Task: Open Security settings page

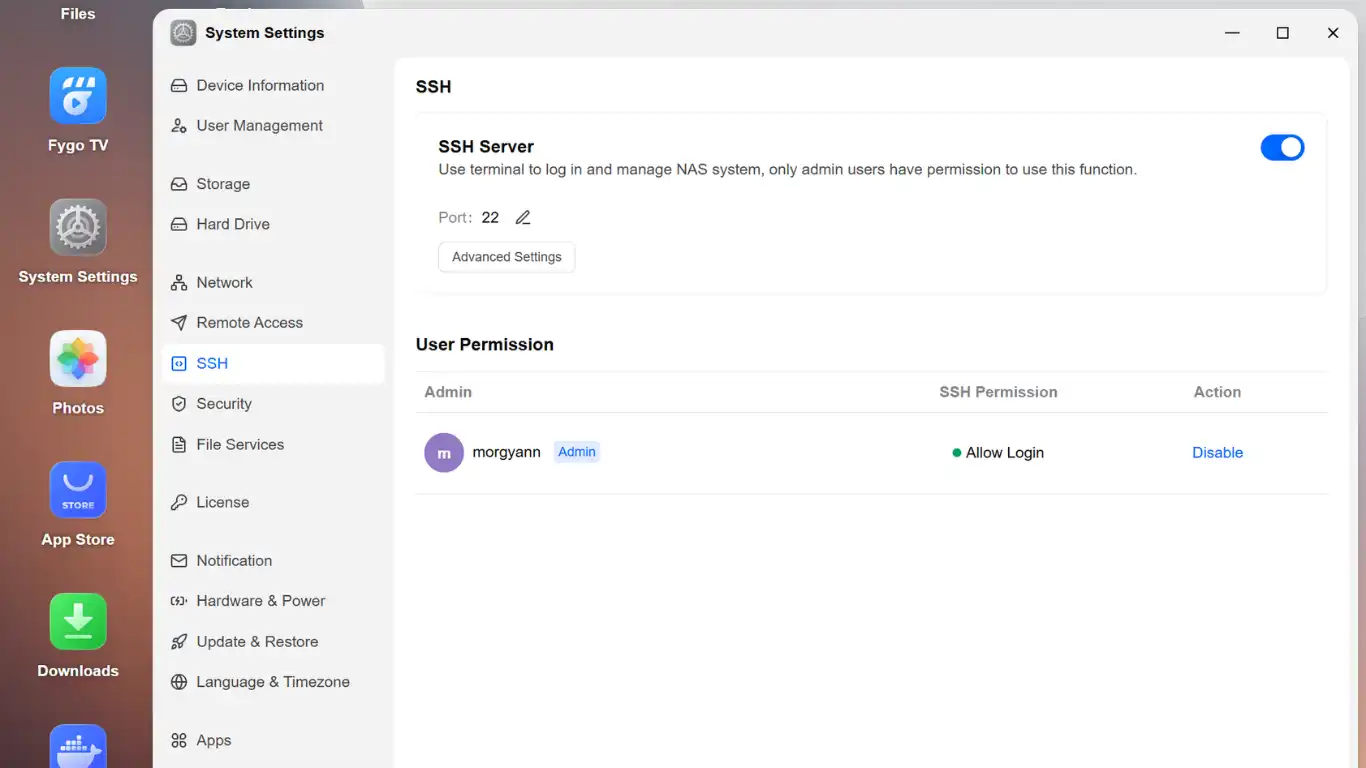Action: (273, 404)
